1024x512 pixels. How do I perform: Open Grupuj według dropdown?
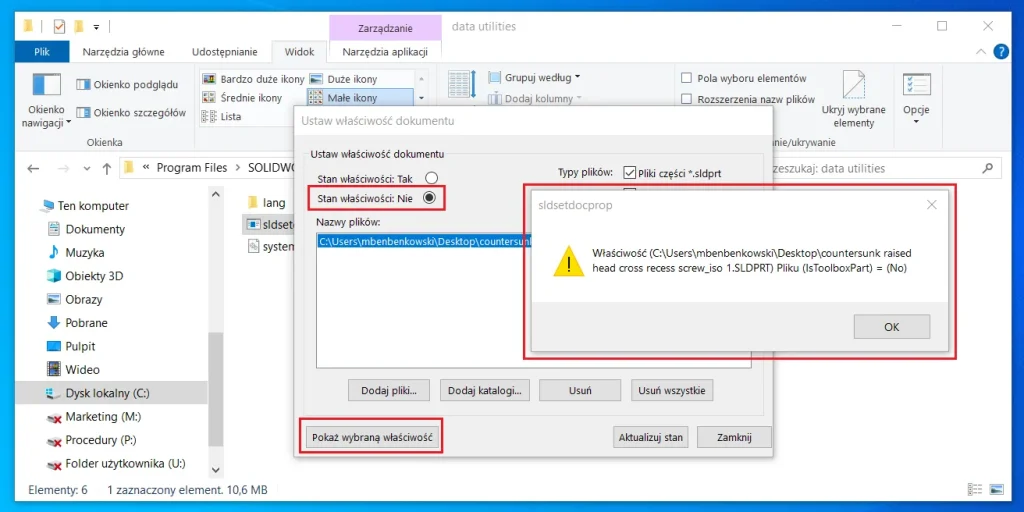534,78
